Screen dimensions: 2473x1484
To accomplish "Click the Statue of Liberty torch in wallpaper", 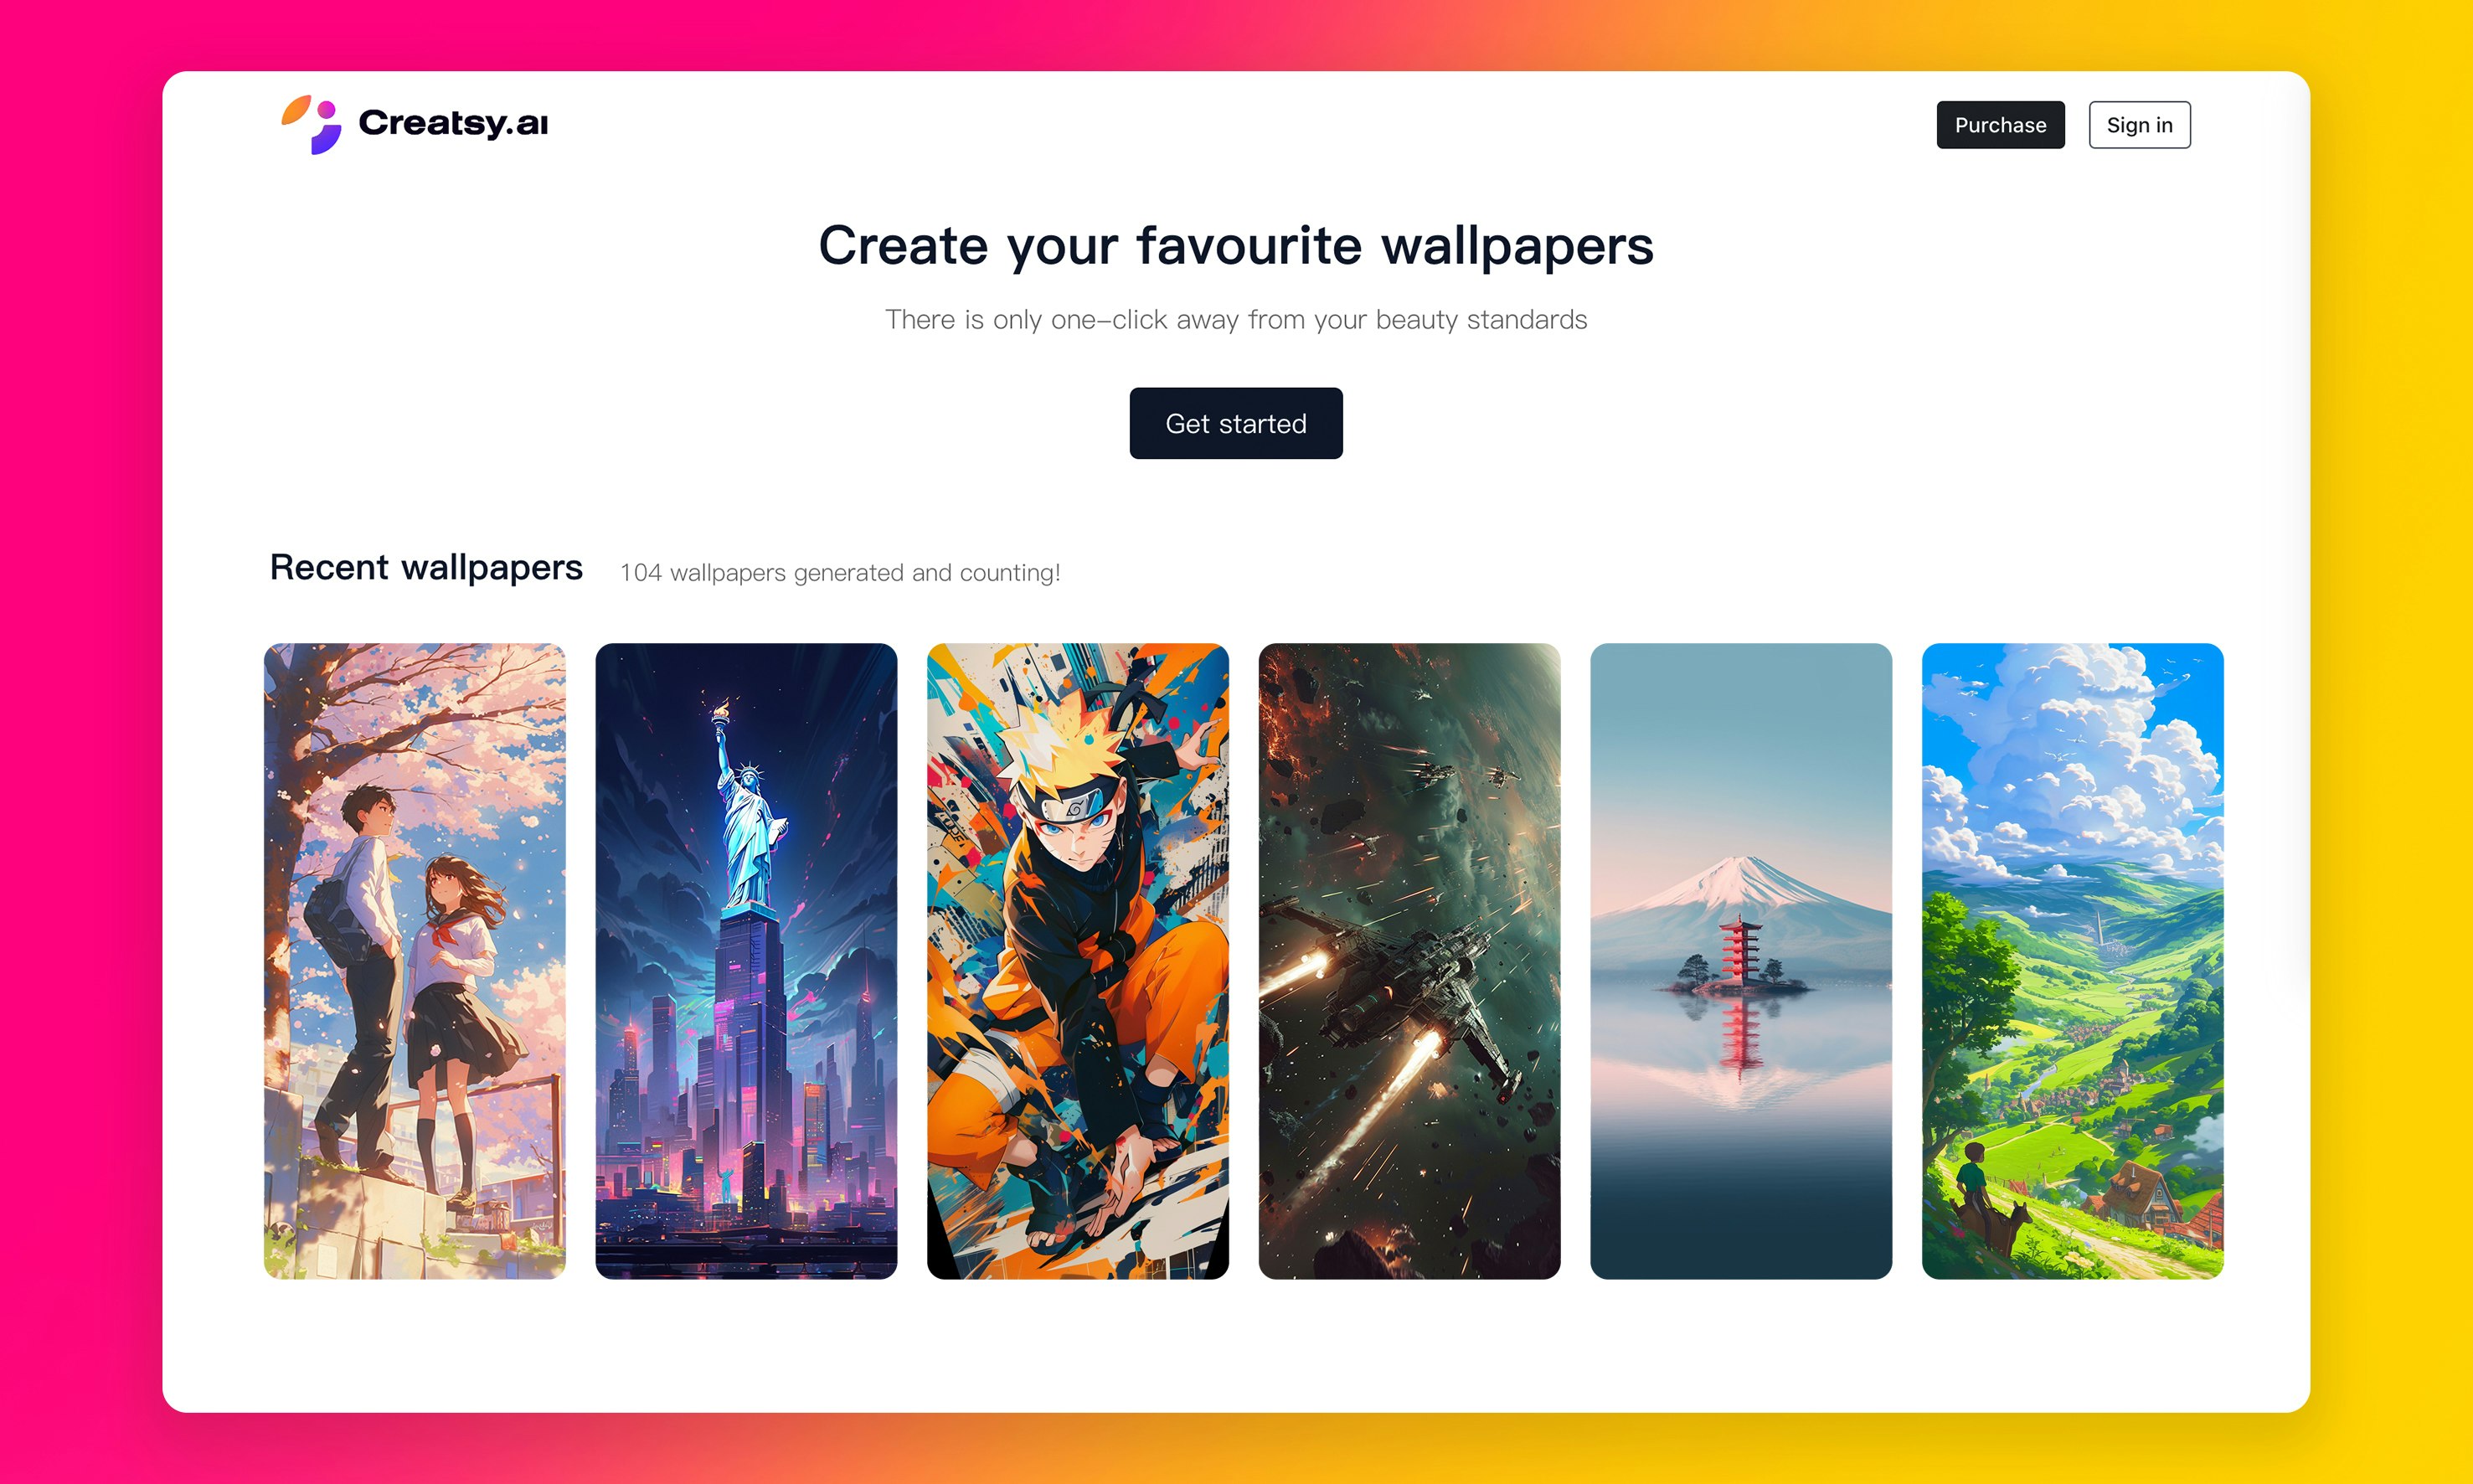I will [720, 711].
